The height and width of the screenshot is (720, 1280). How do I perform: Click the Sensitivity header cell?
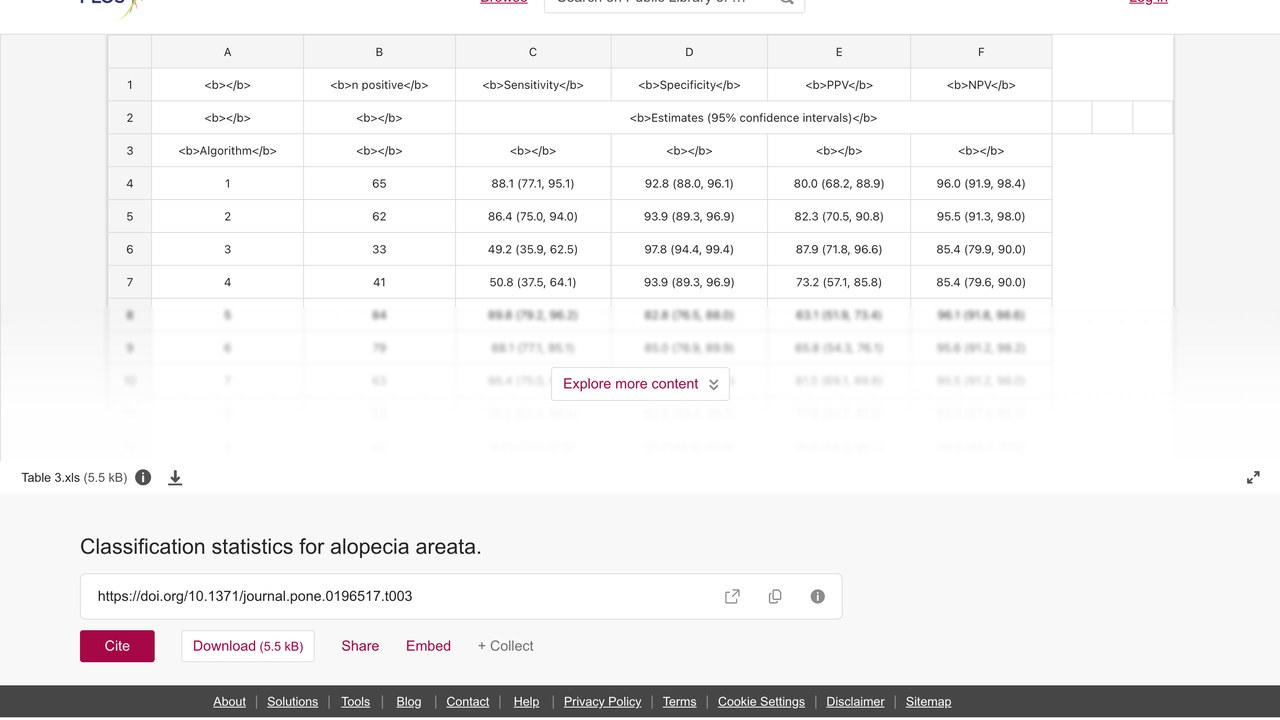[533, 85]
